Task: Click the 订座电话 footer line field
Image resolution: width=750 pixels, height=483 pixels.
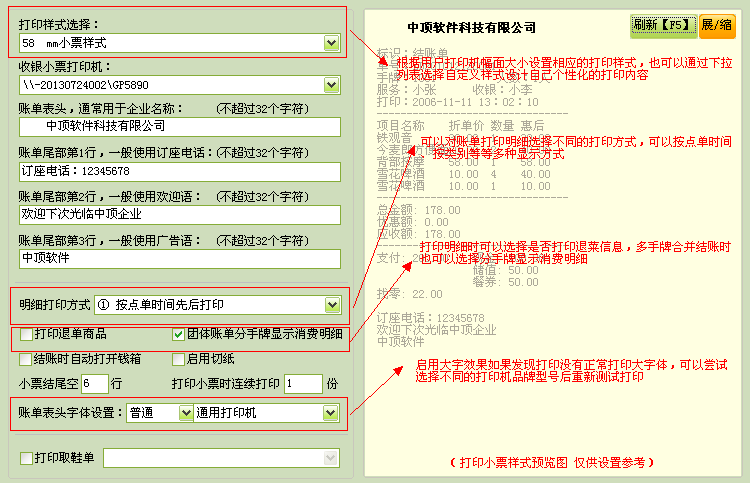Action: (x=180, y=171)
